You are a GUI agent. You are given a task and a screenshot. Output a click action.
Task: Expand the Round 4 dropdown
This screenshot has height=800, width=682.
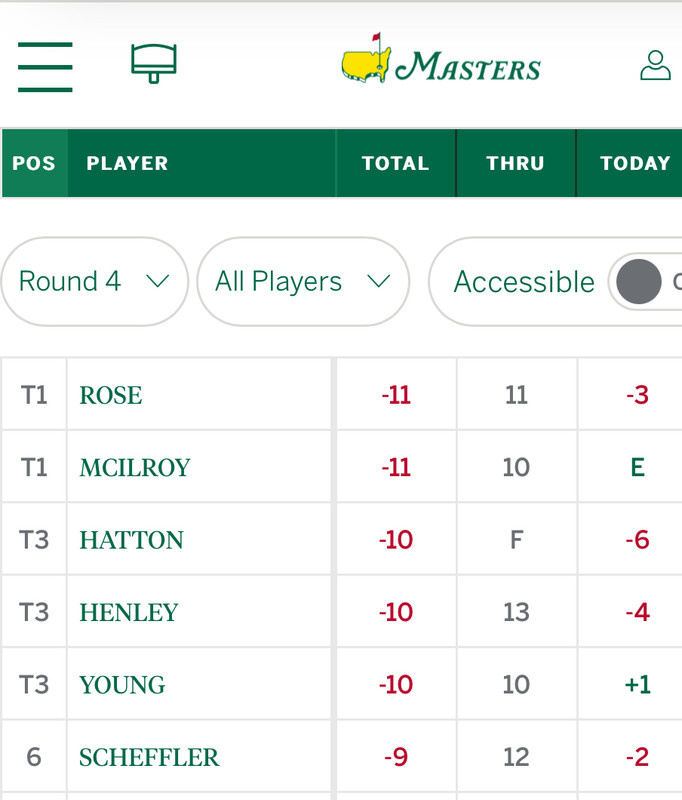[94, 281]
